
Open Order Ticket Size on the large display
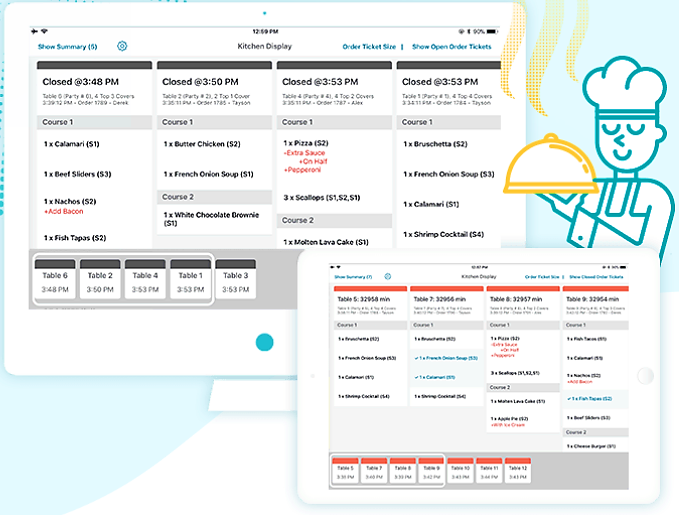(369, 46)
